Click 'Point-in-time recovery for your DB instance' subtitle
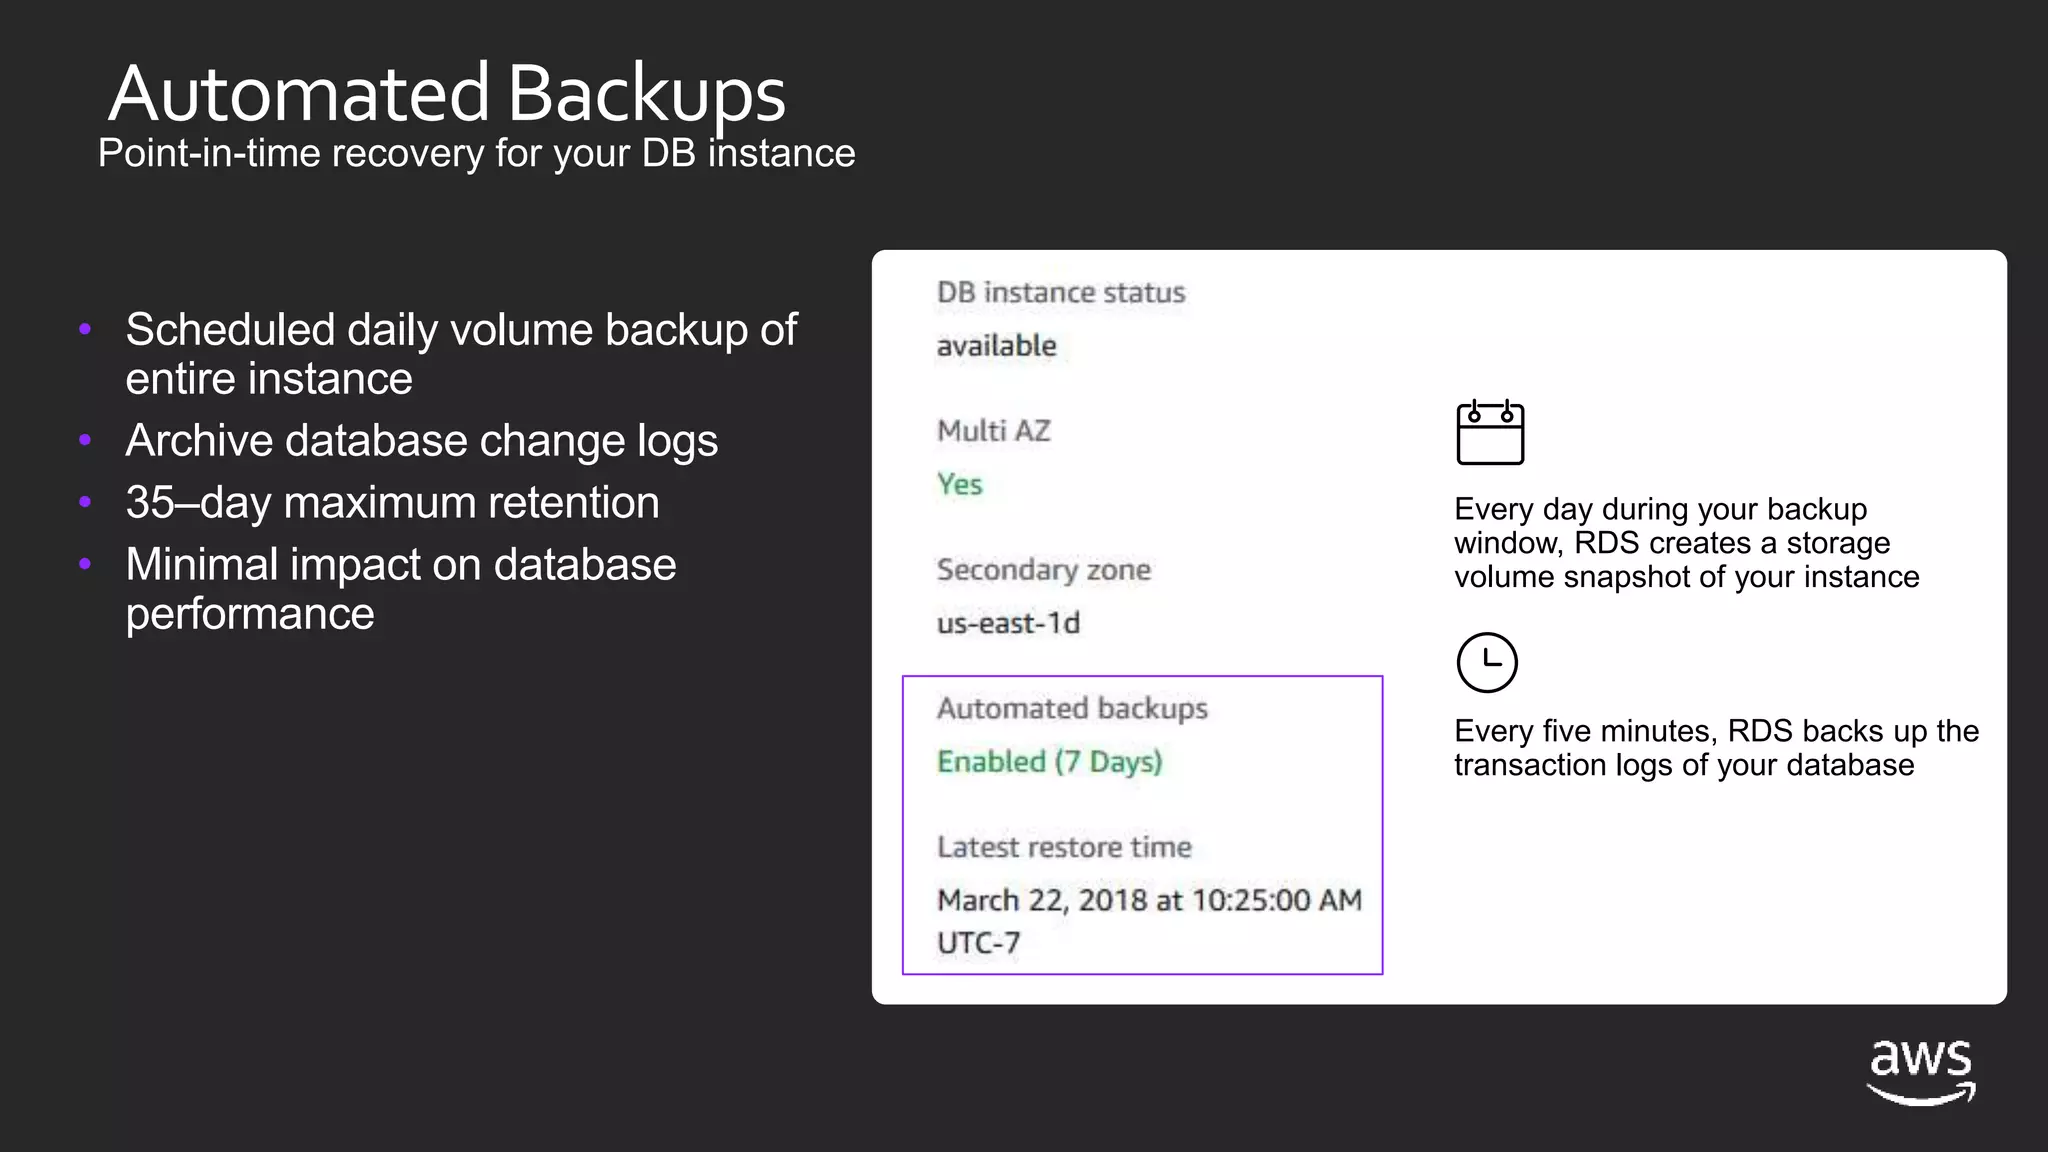 tap(476, 153)
